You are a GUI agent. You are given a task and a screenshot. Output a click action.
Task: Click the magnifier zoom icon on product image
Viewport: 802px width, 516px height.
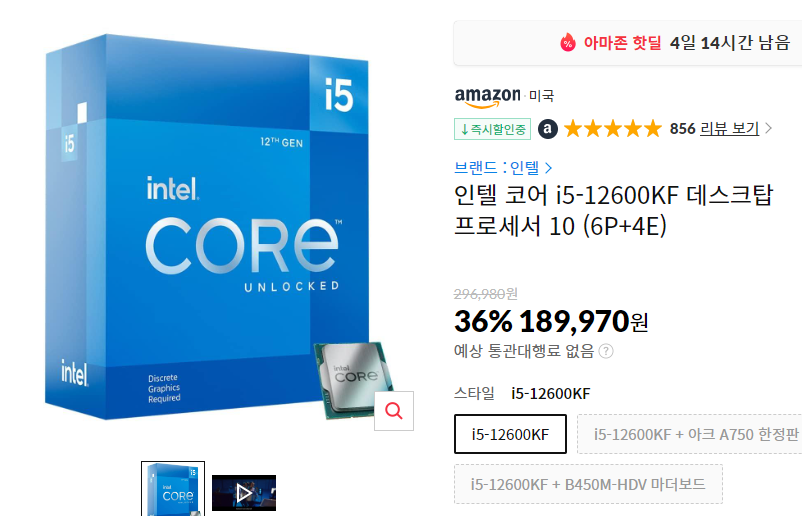(394, 411)
